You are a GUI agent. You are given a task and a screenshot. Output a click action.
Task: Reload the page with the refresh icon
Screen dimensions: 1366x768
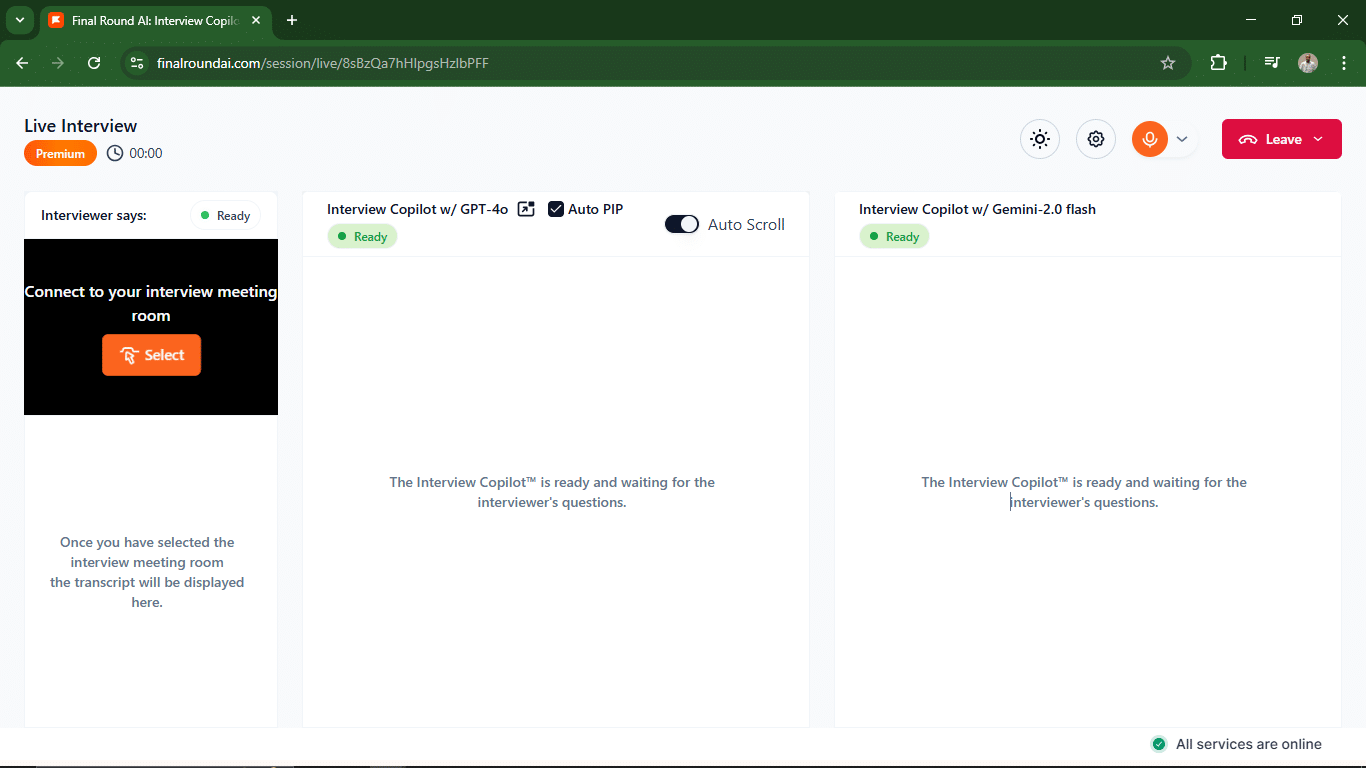tap(94, 63)
